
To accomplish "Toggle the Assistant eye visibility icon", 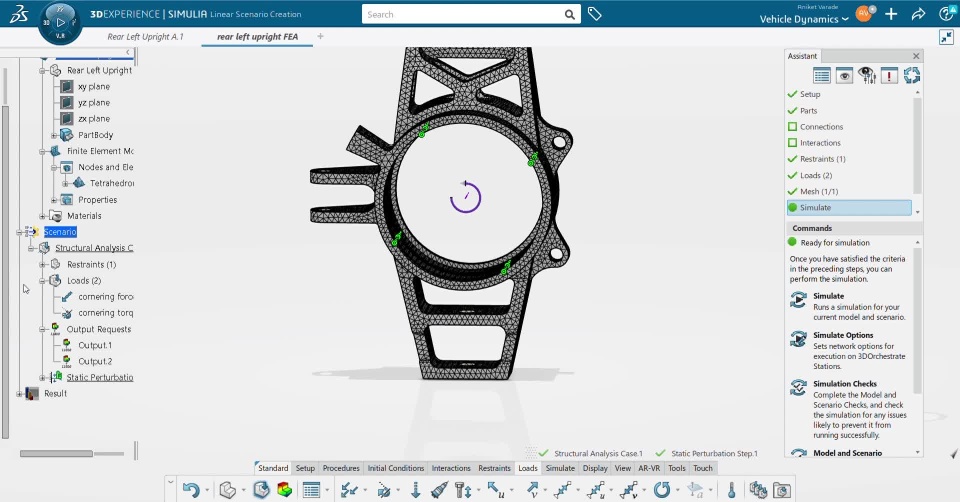I will (844, 75).
